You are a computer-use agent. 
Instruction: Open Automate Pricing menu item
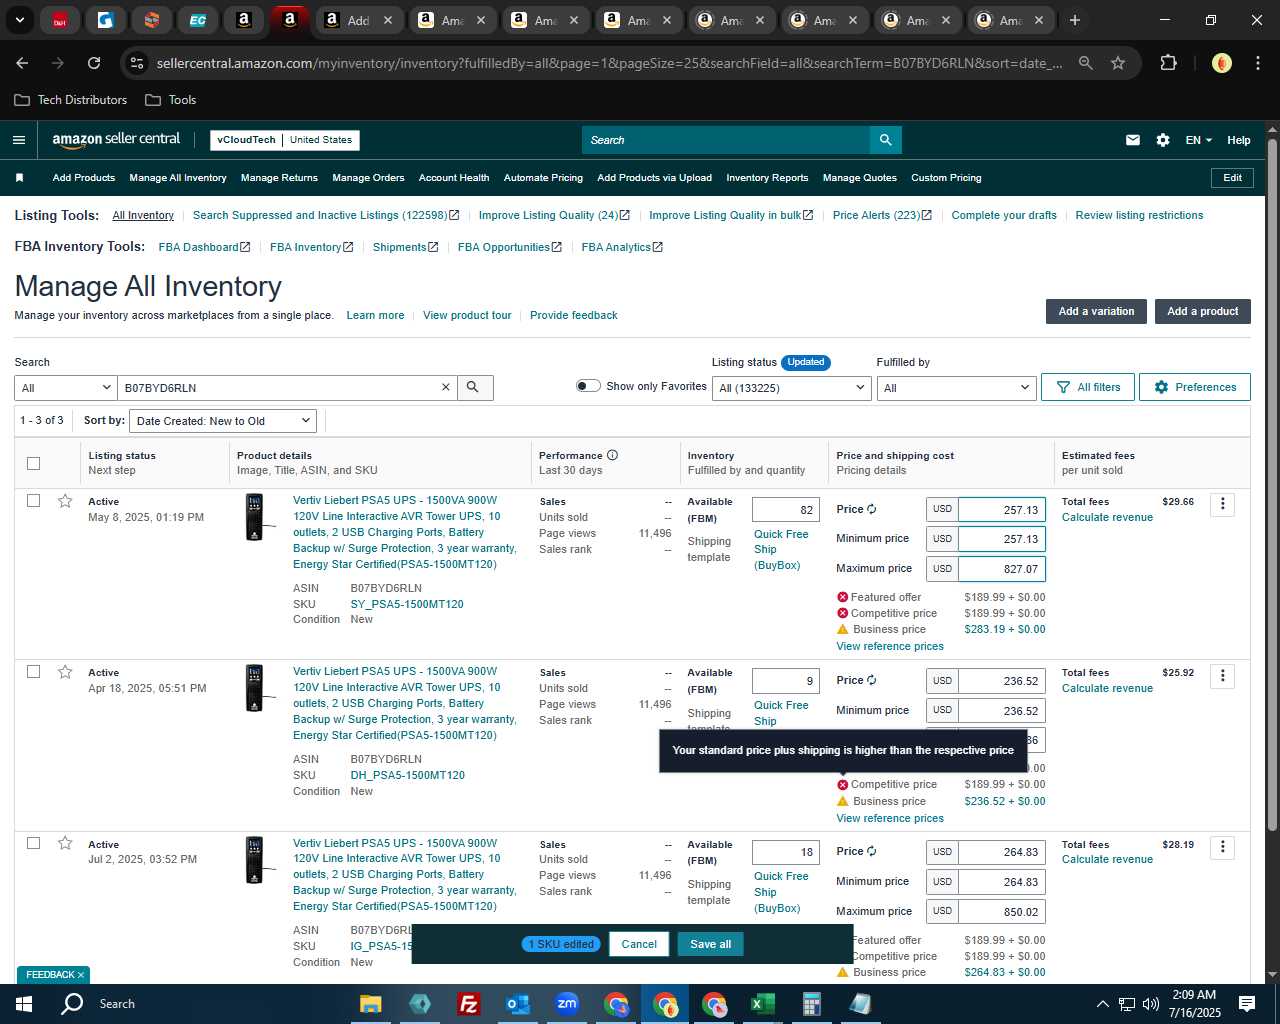coord(543,178)
